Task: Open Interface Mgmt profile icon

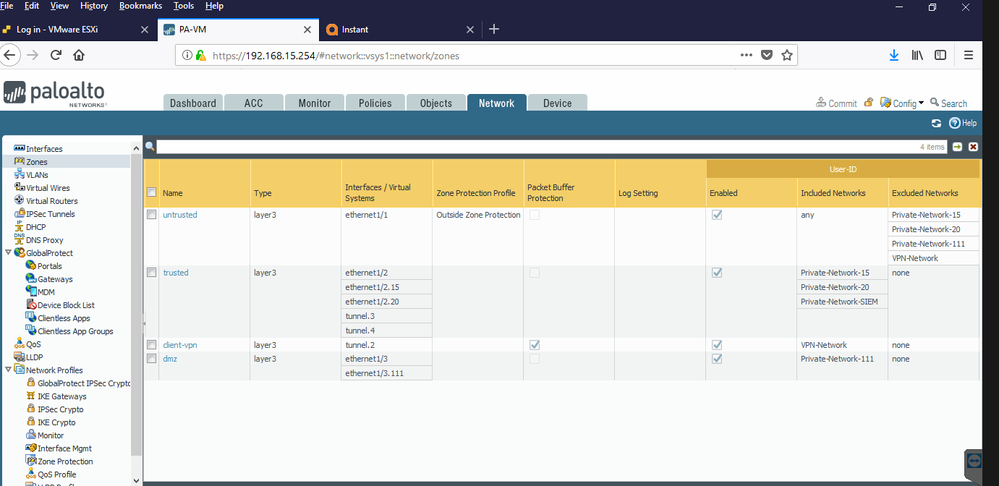Action: tap(31, 448)
